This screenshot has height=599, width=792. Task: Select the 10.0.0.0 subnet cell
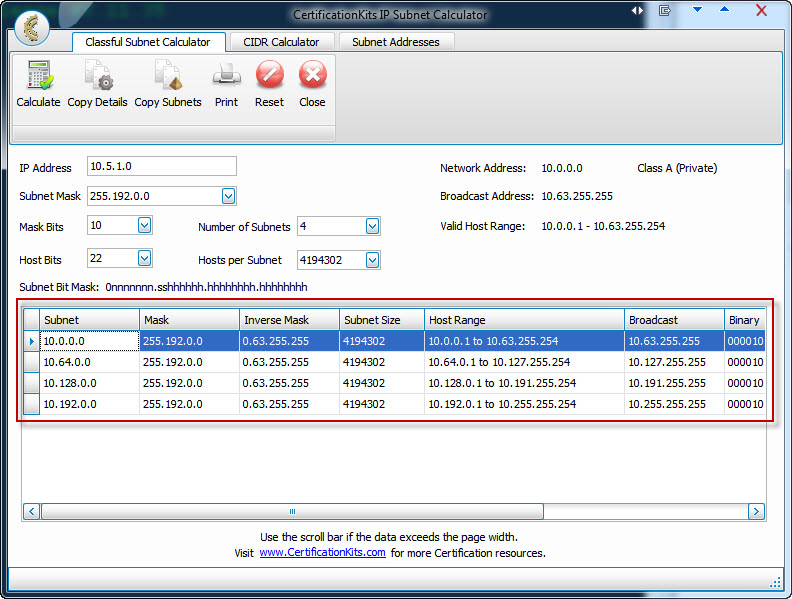point(89,341)
